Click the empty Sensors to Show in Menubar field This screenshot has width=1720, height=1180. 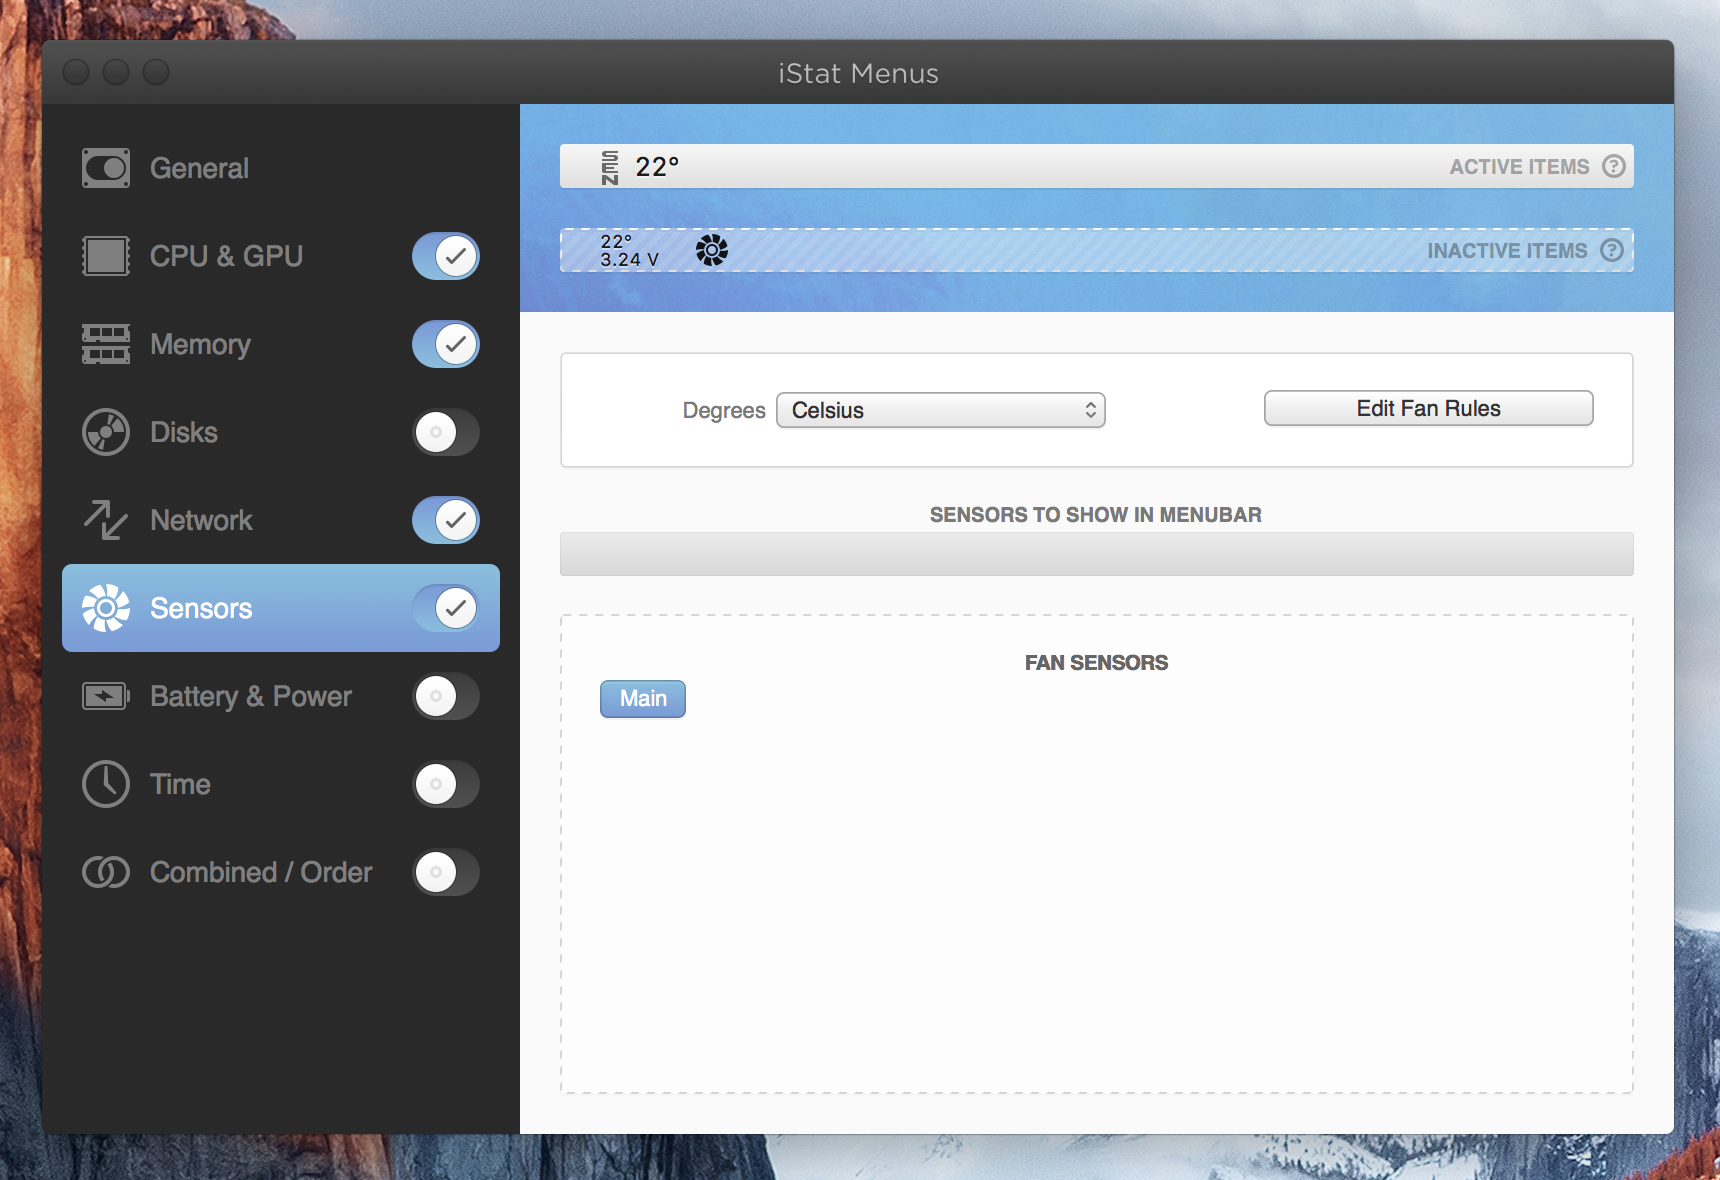click(1097, 554)
